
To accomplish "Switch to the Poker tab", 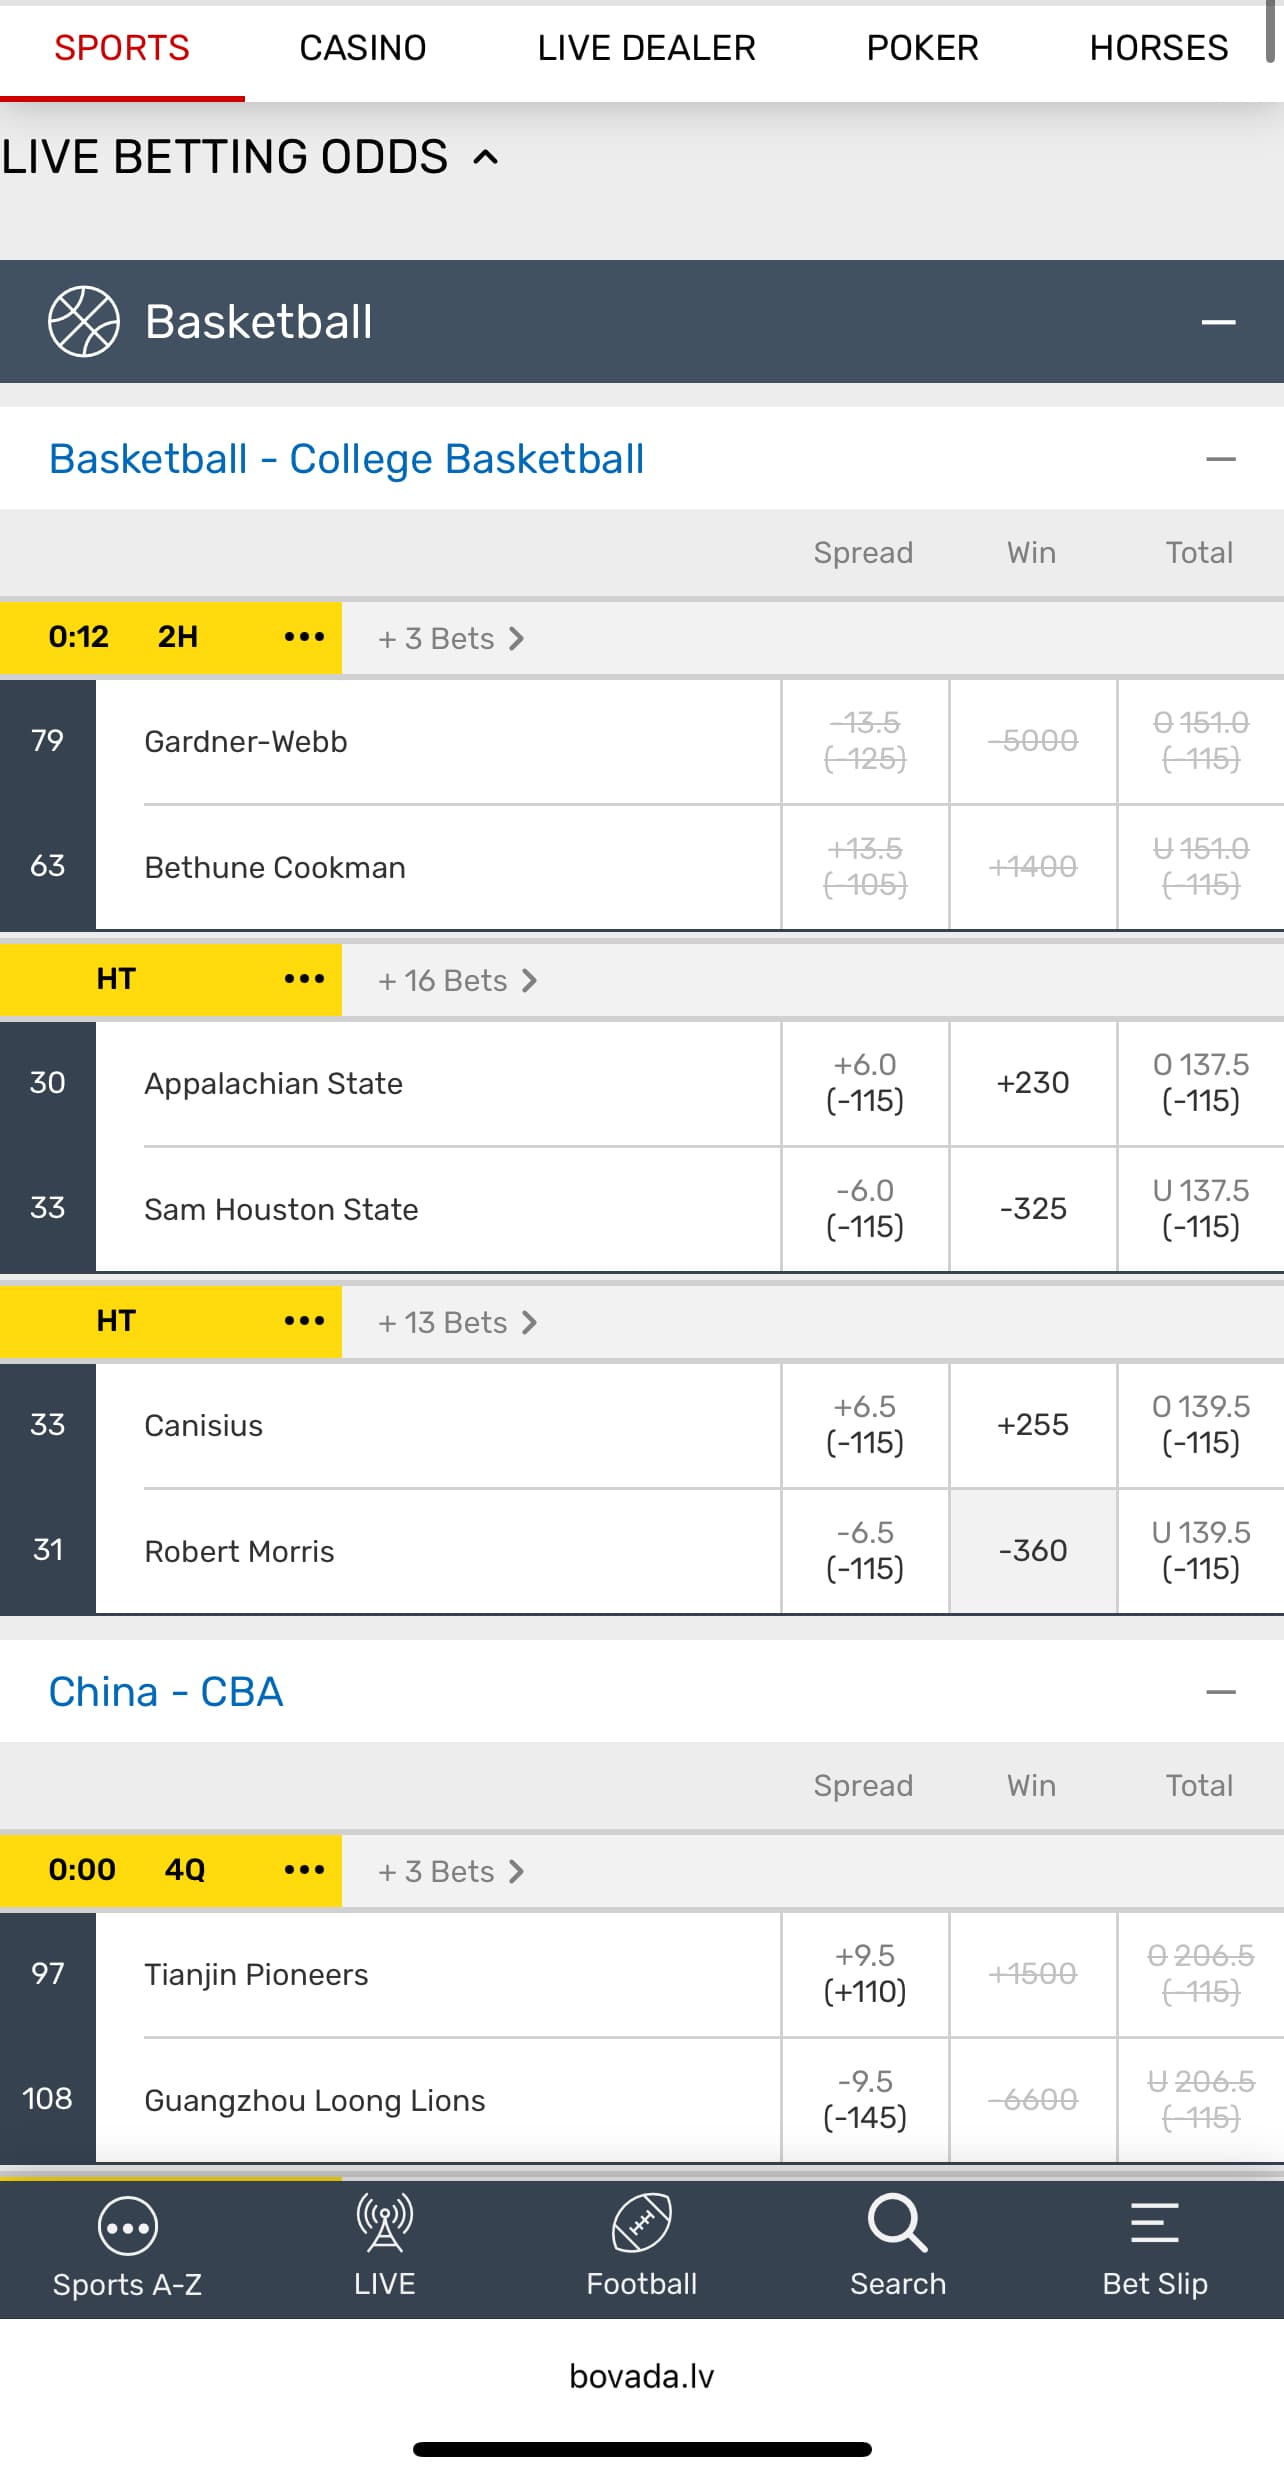I will pos(922,48).
